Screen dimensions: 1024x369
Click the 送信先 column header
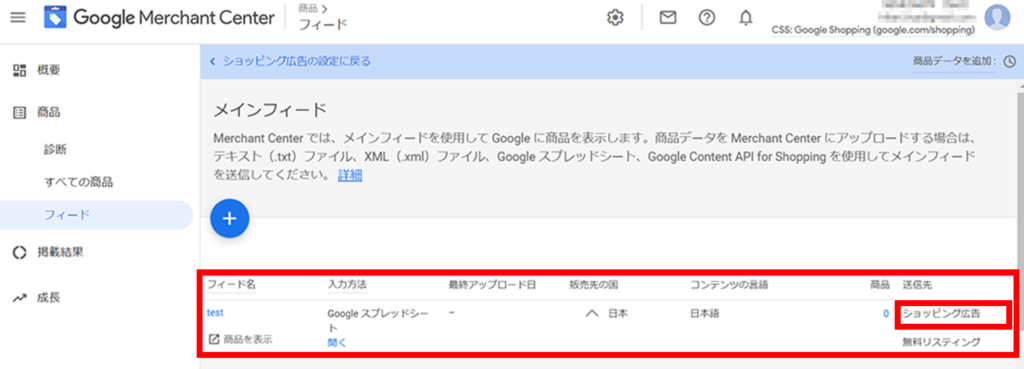pos(918,285)
